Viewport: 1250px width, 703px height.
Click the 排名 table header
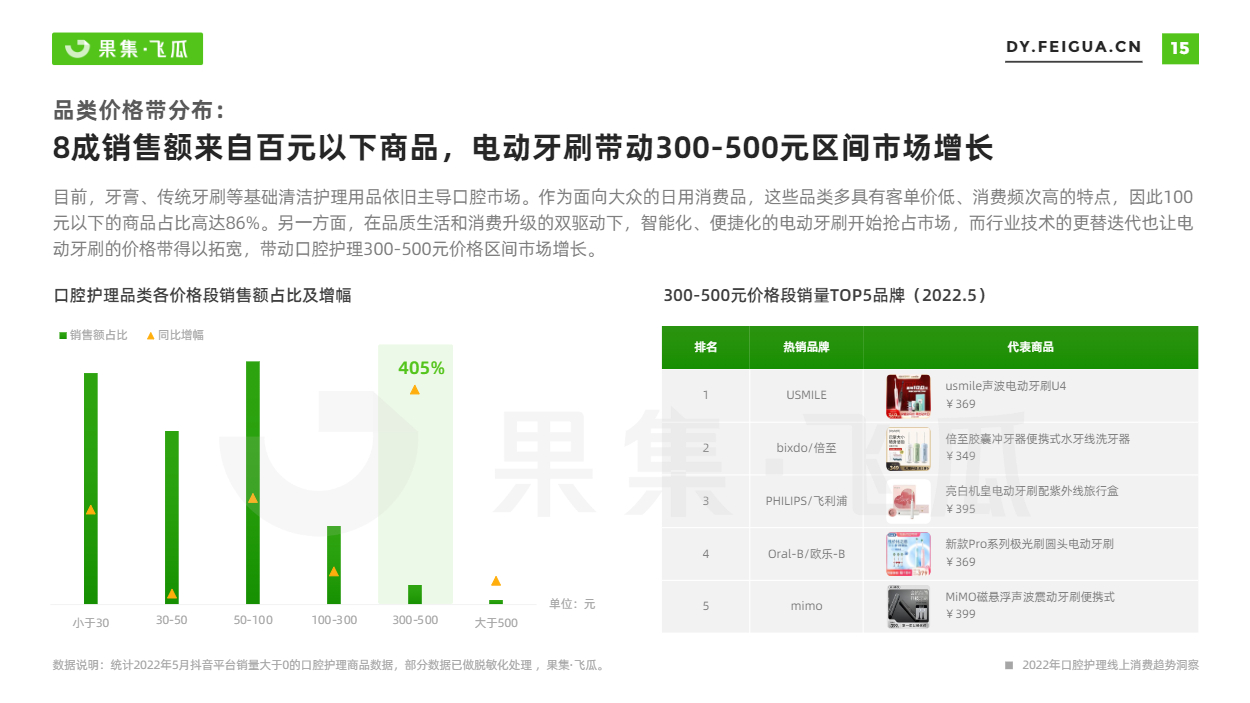(705, 347)
